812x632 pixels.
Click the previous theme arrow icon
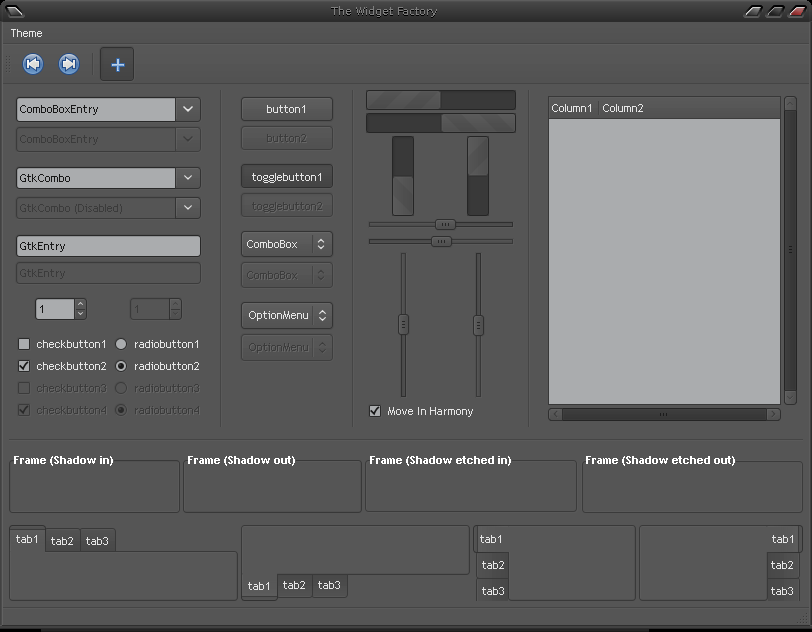coord(33,65)
